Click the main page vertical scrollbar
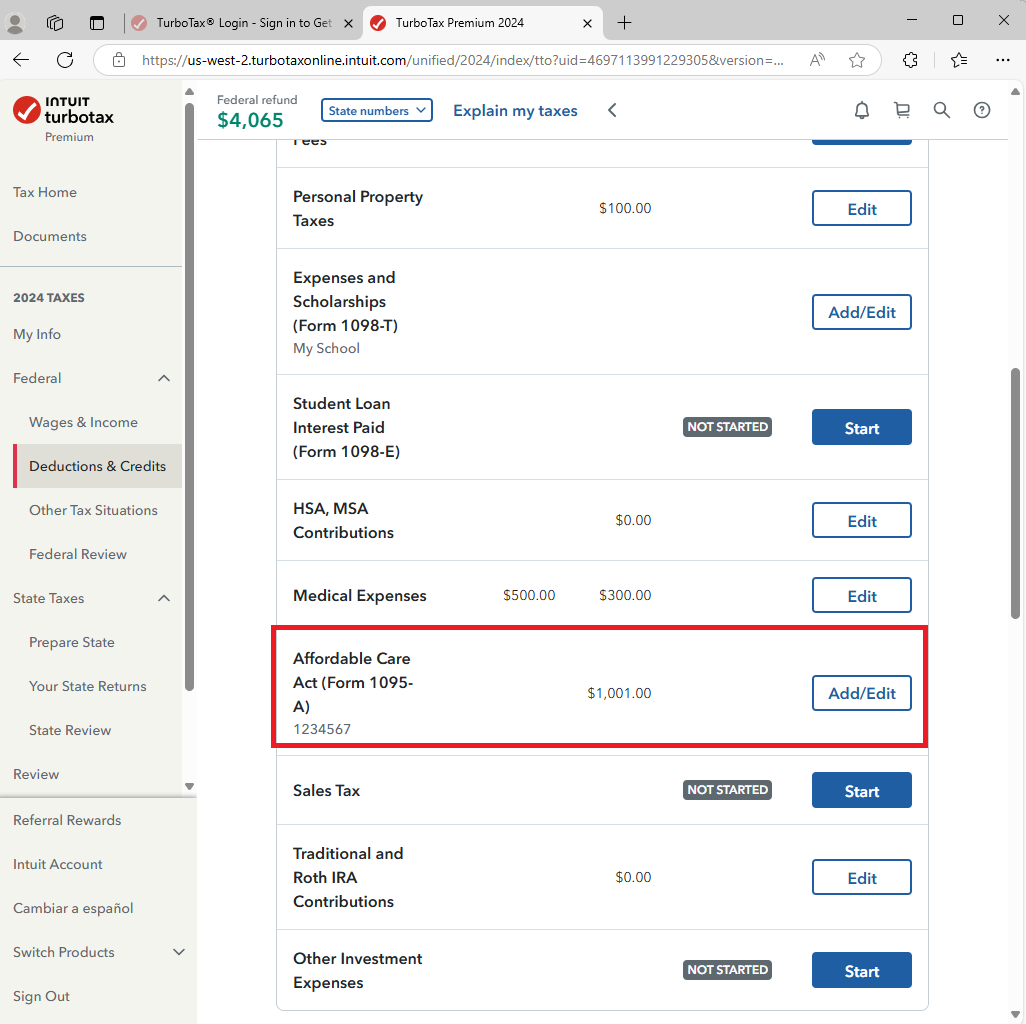Viewport: 1026px width, 1024px height. pyautogui.click(x=1015, y=494)
